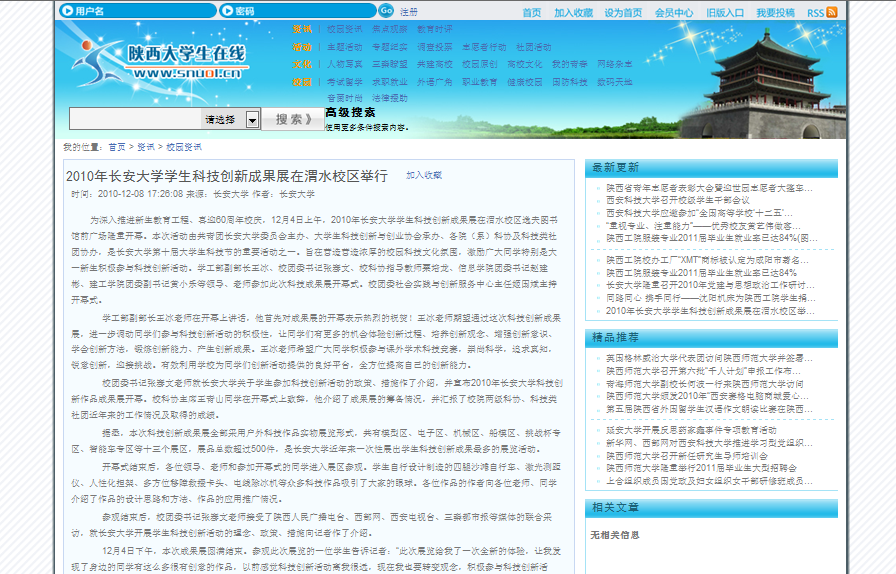Select 设为首页 in the top bar
Viewport: 896px width, 574px height.
pos(624,13)
